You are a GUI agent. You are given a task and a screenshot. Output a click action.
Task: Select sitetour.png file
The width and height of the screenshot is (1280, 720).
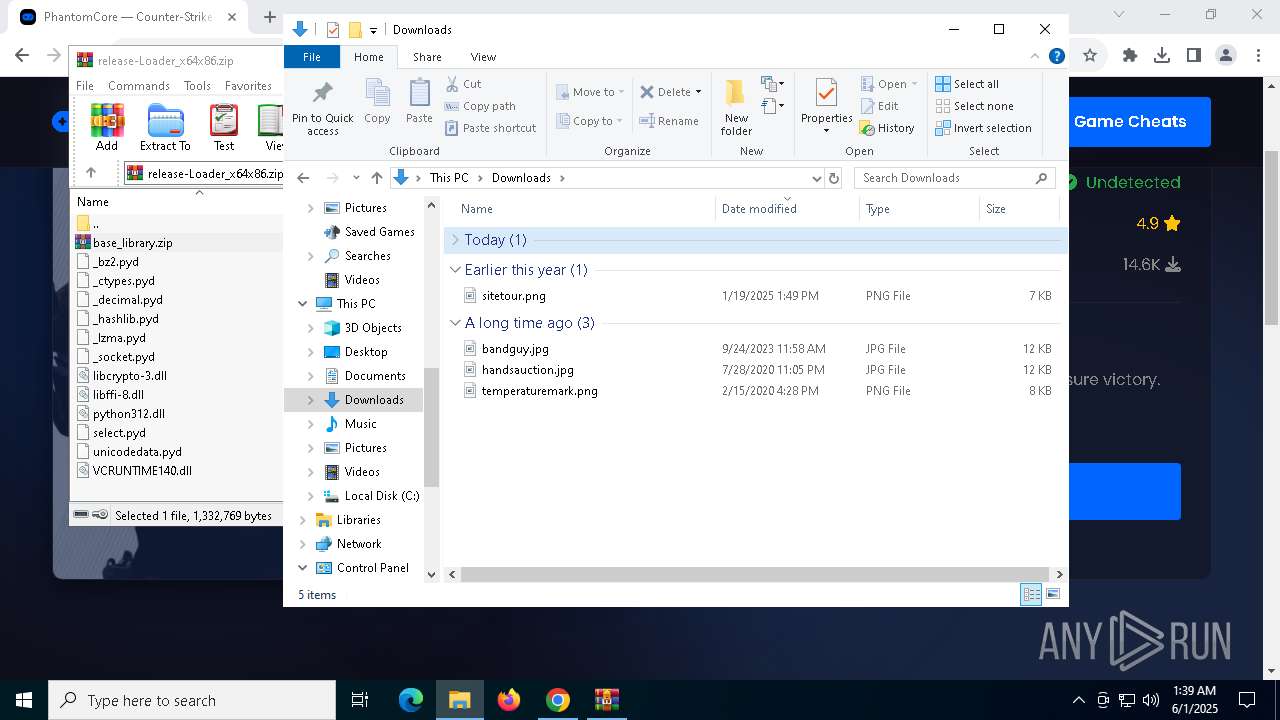(x=514, y=296)
